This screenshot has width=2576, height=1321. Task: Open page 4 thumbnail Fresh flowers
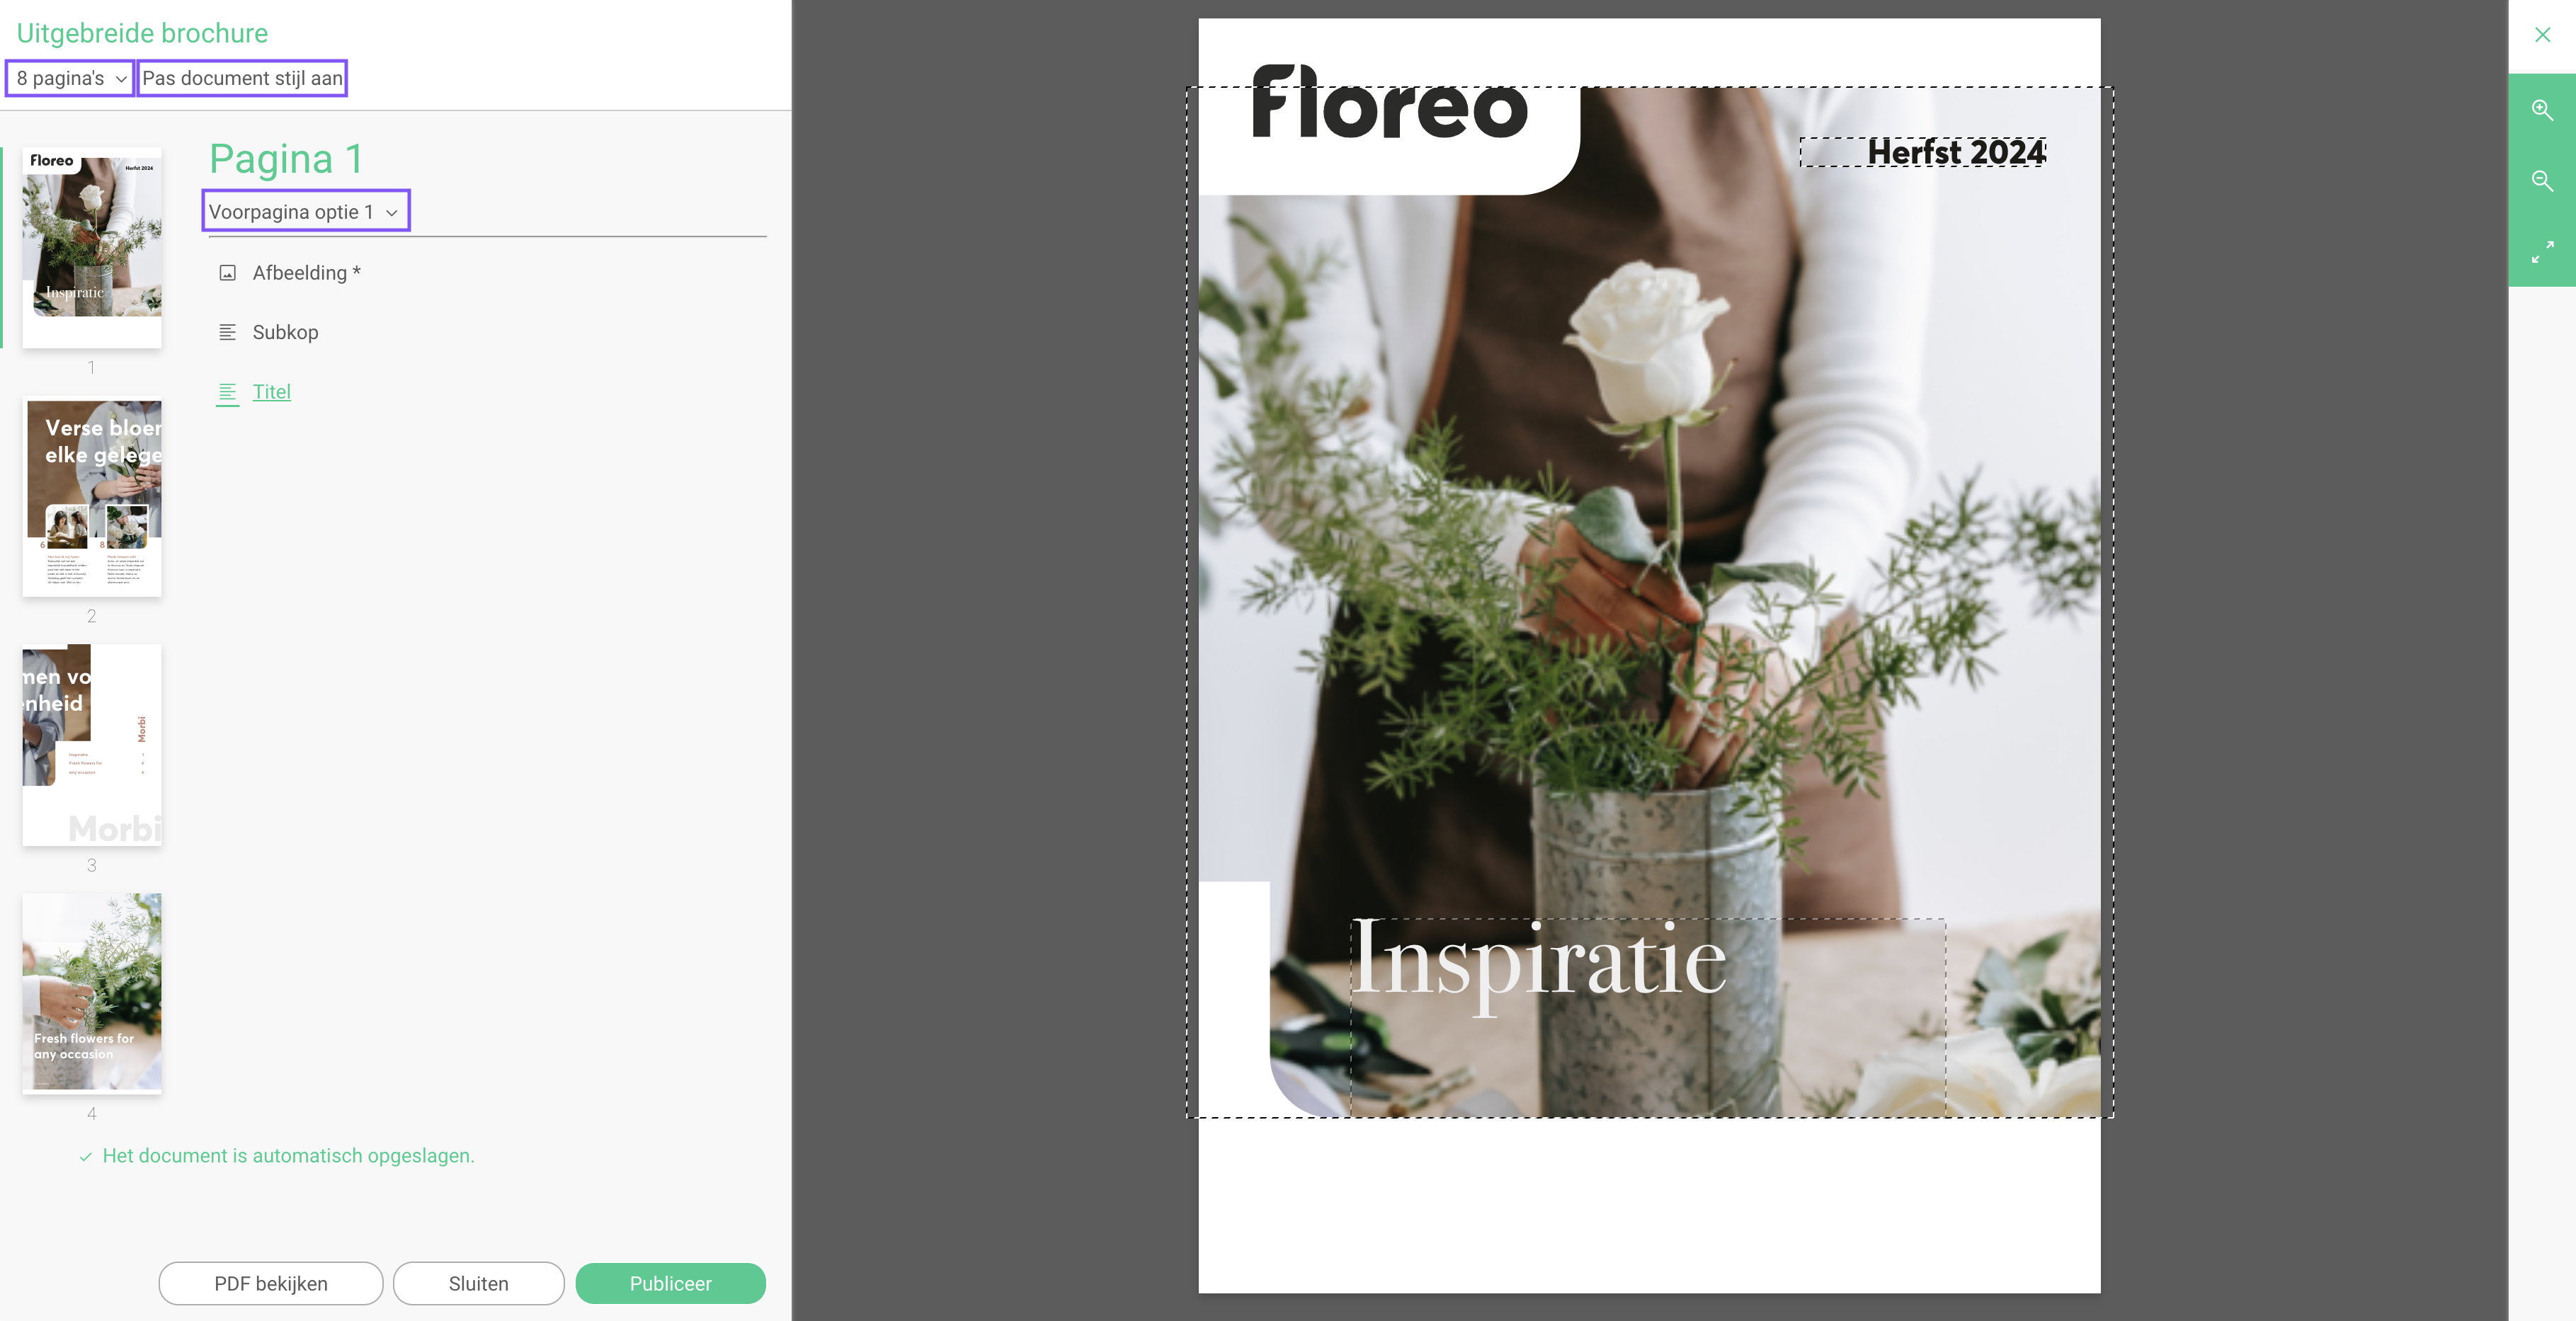[x=92, y=994]
